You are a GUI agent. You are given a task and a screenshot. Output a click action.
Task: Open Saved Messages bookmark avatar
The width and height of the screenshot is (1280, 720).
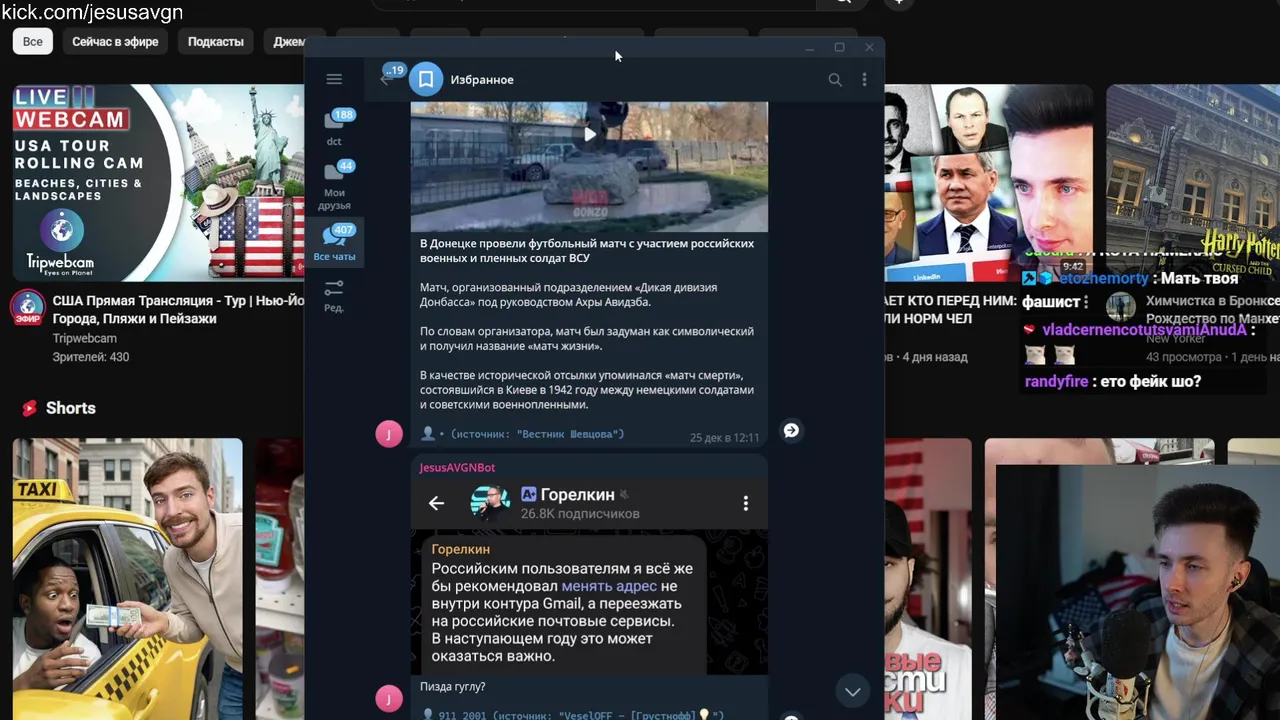[x=426, y=79]
